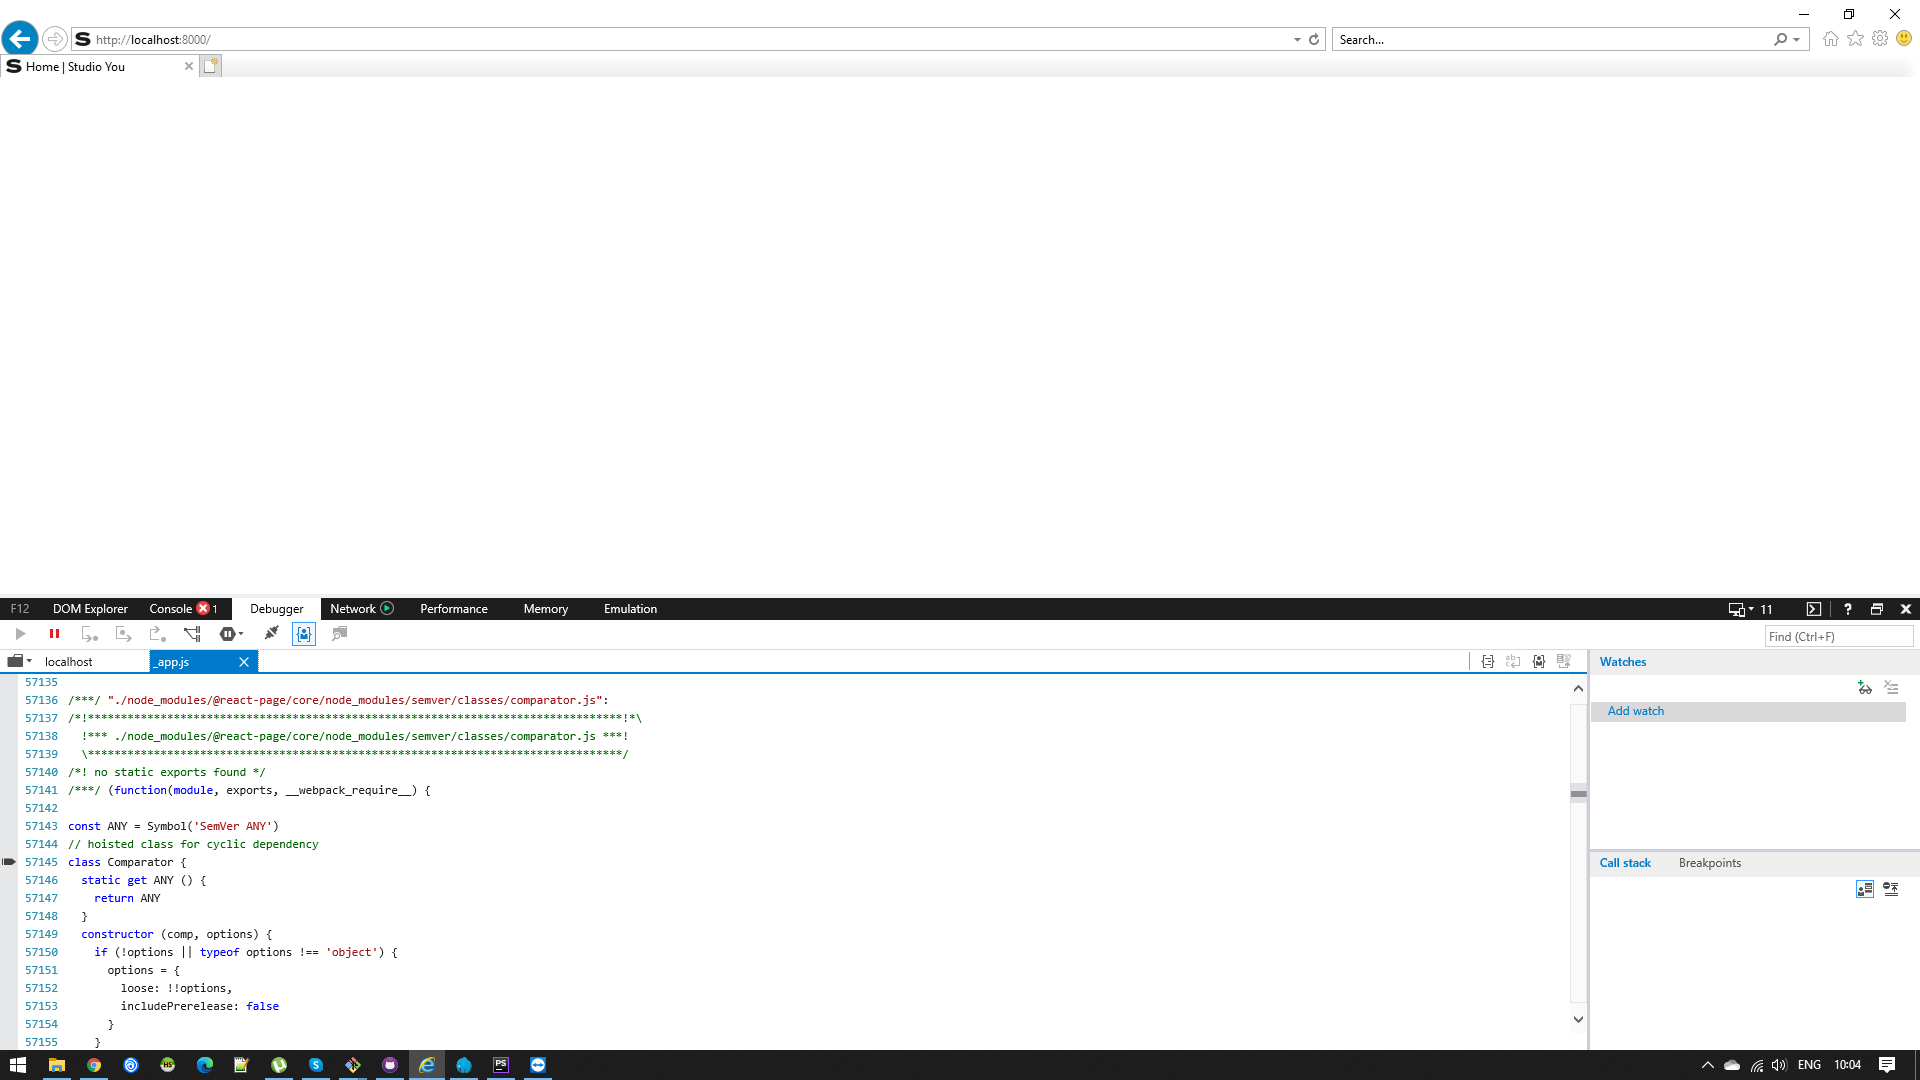The height and width of the screenshot is (1080, 1920).
Task: Select the Step out icon
Action: 157,634
